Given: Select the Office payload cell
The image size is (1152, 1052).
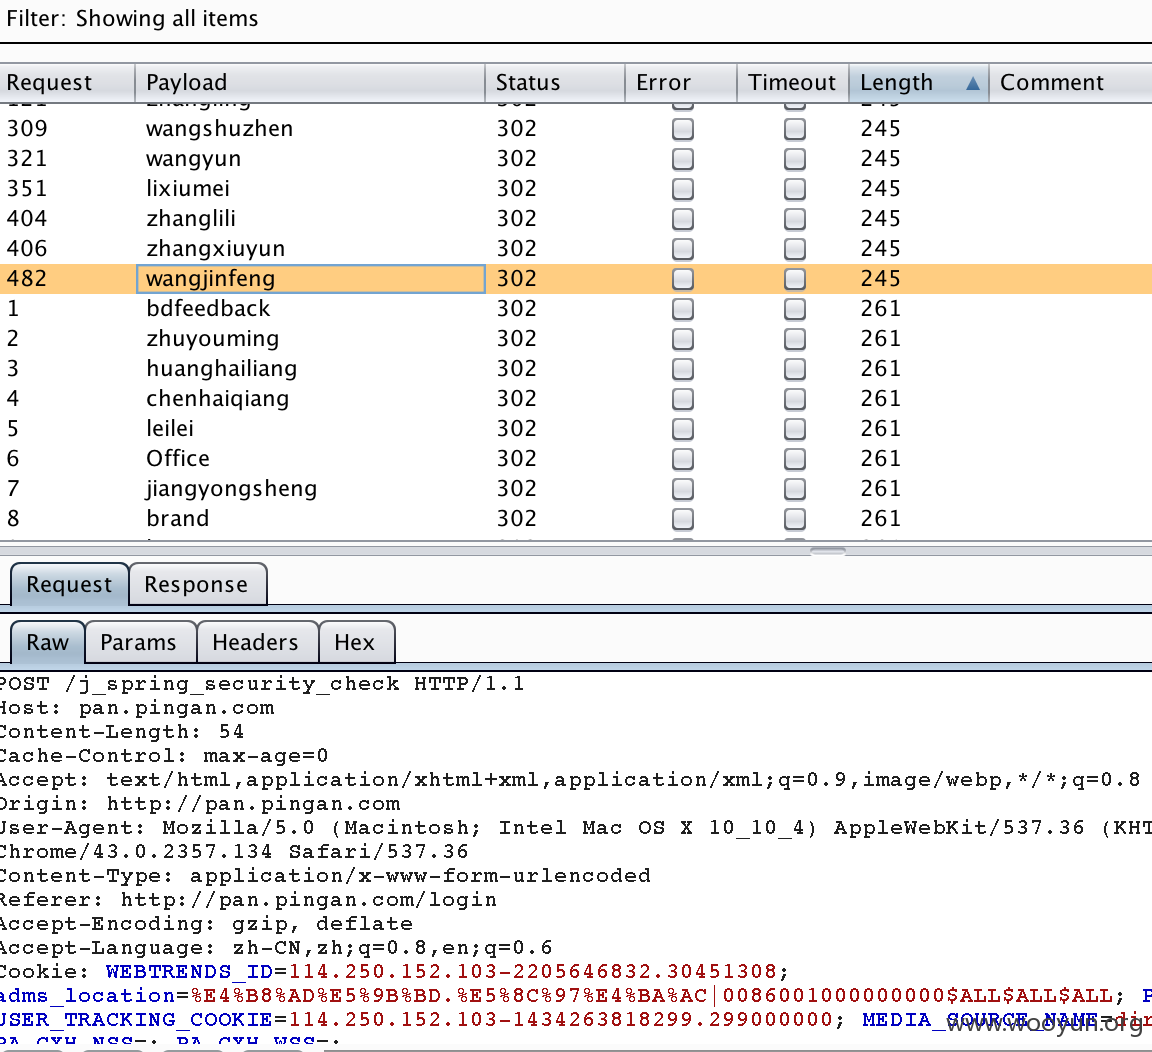Looking at the screenshot, I should (310, 459).
